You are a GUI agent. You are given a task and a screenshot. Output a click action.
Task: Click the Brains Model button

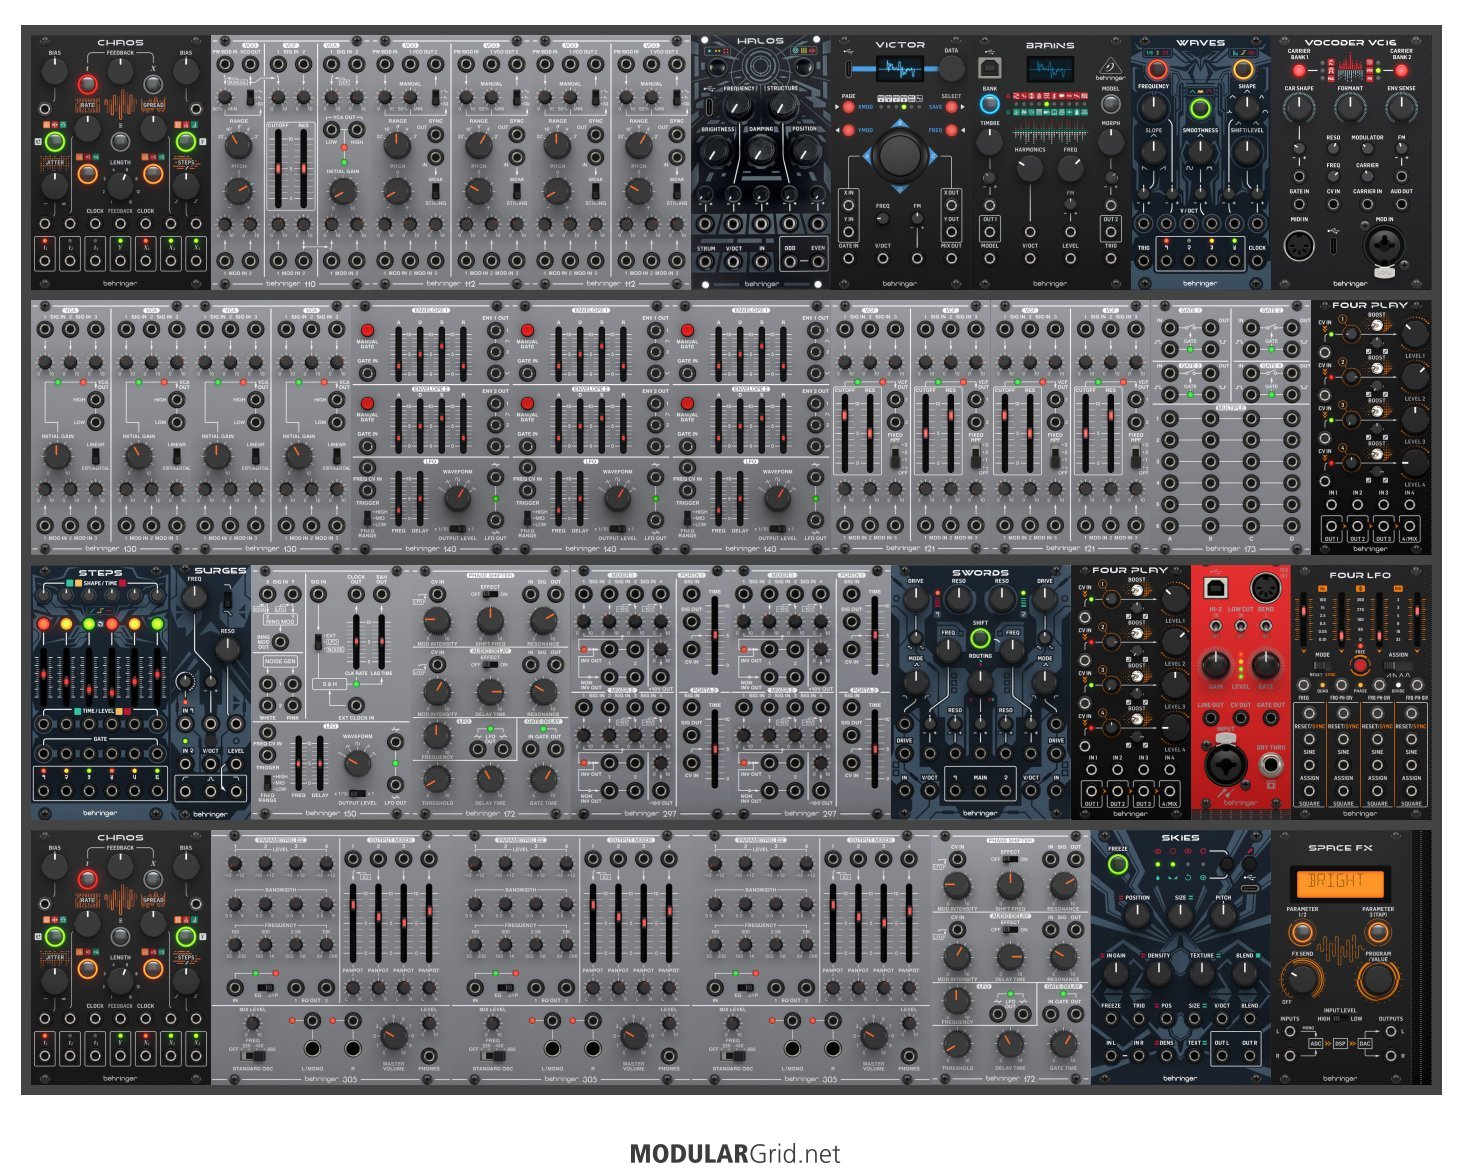1110,103
